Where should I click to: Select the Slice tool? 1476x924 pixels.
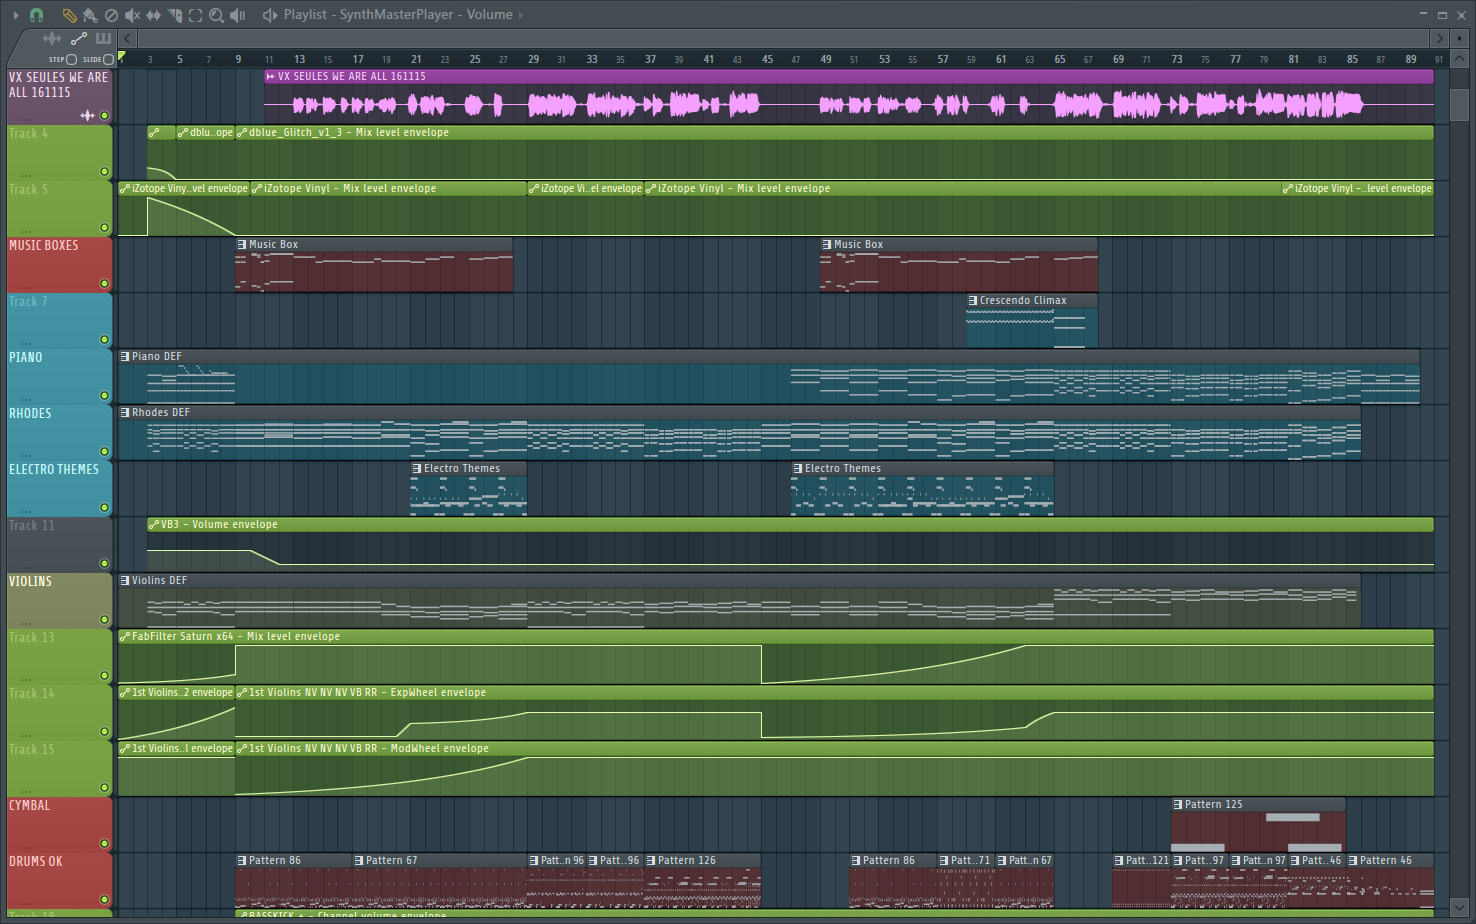pyautogui.click(x=174, y=15)
